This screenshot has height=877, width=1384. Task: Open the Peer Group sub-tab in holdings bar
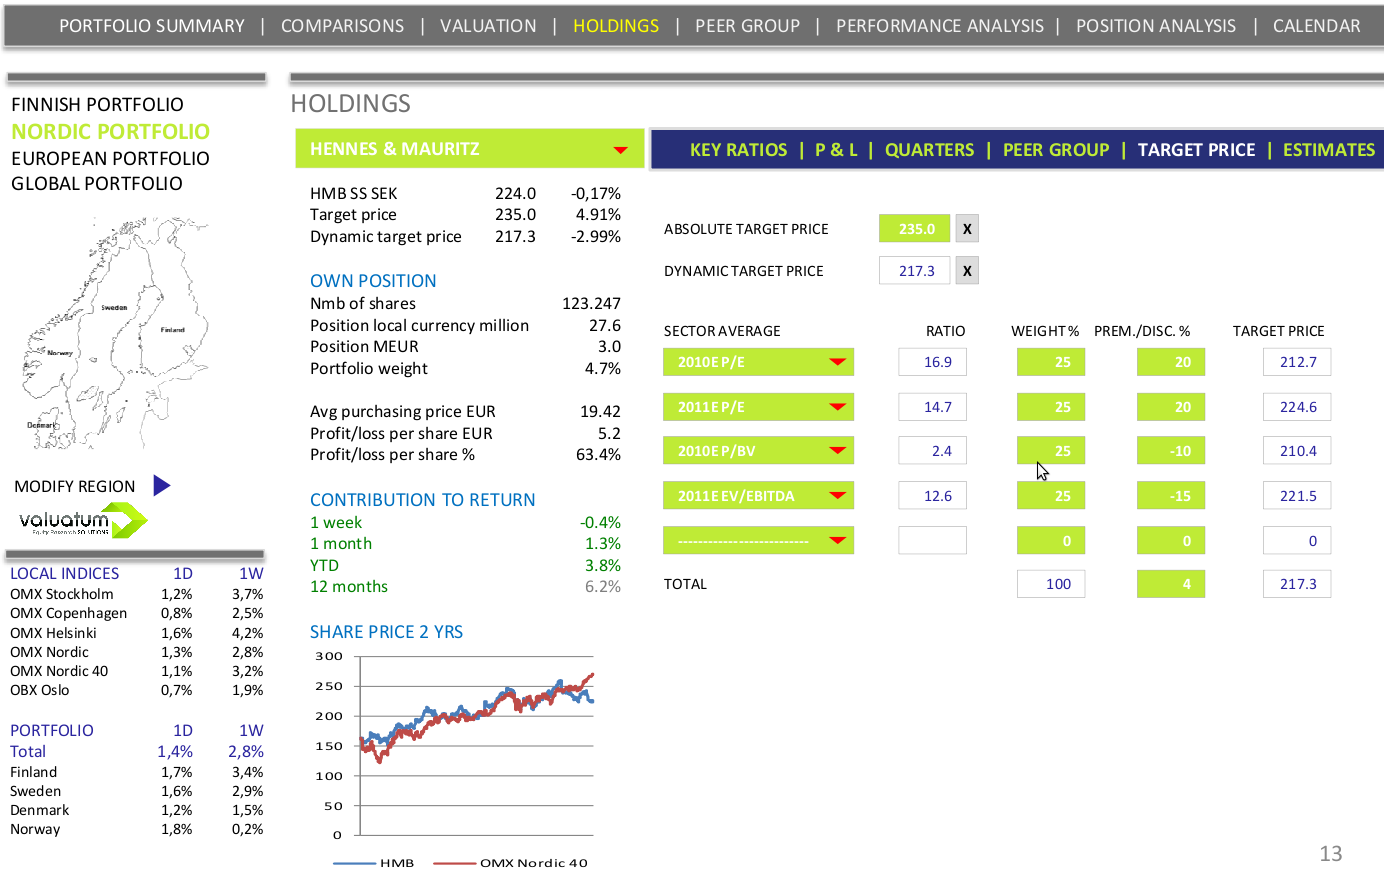tap(1056, 150)
